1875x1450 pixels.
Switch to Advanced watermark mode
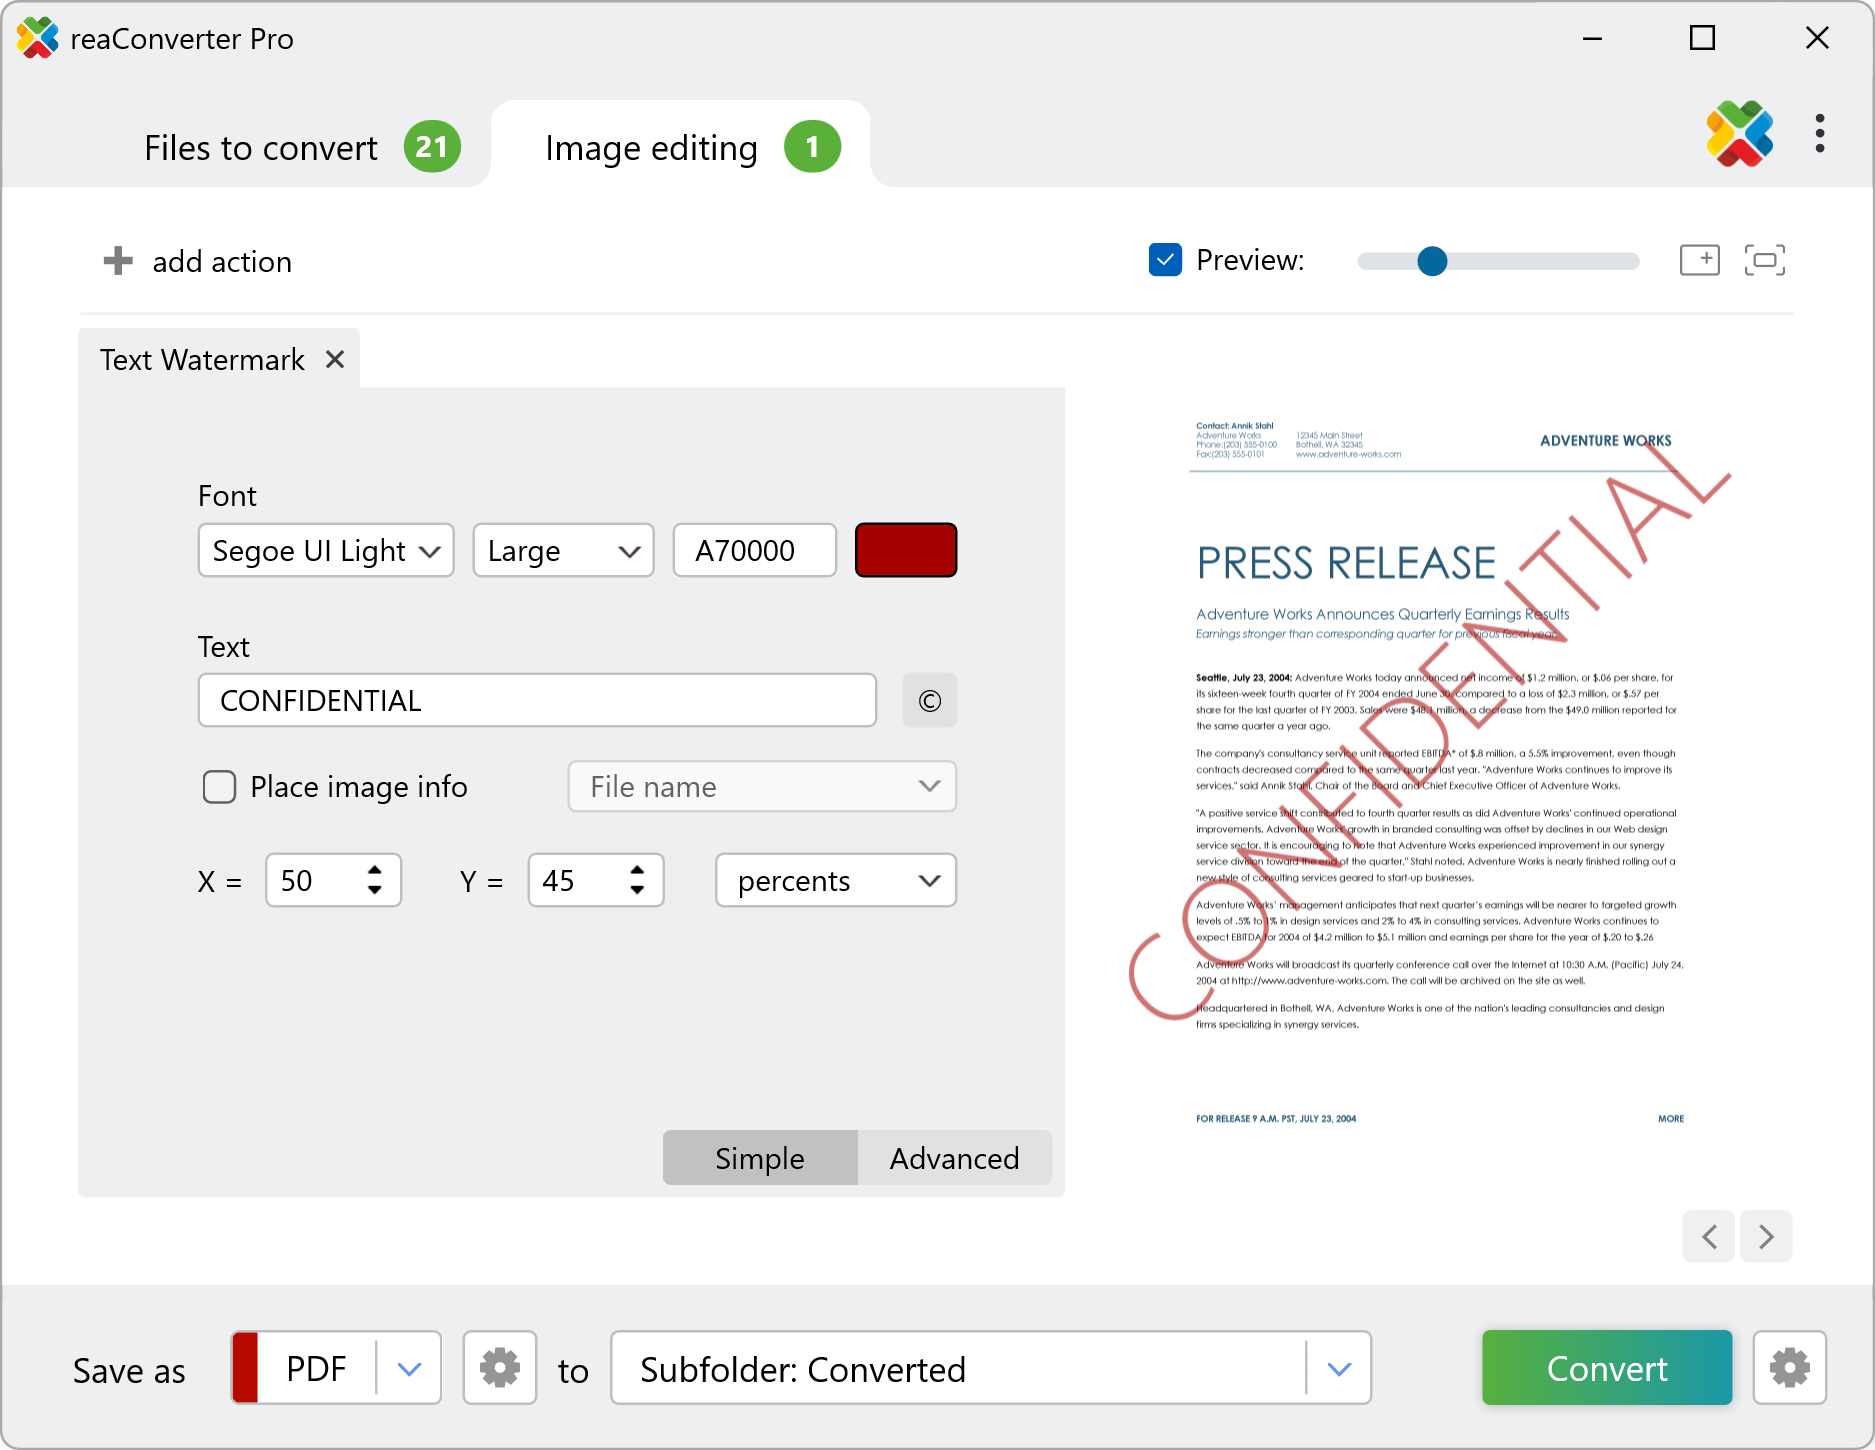click(954, 1158)
